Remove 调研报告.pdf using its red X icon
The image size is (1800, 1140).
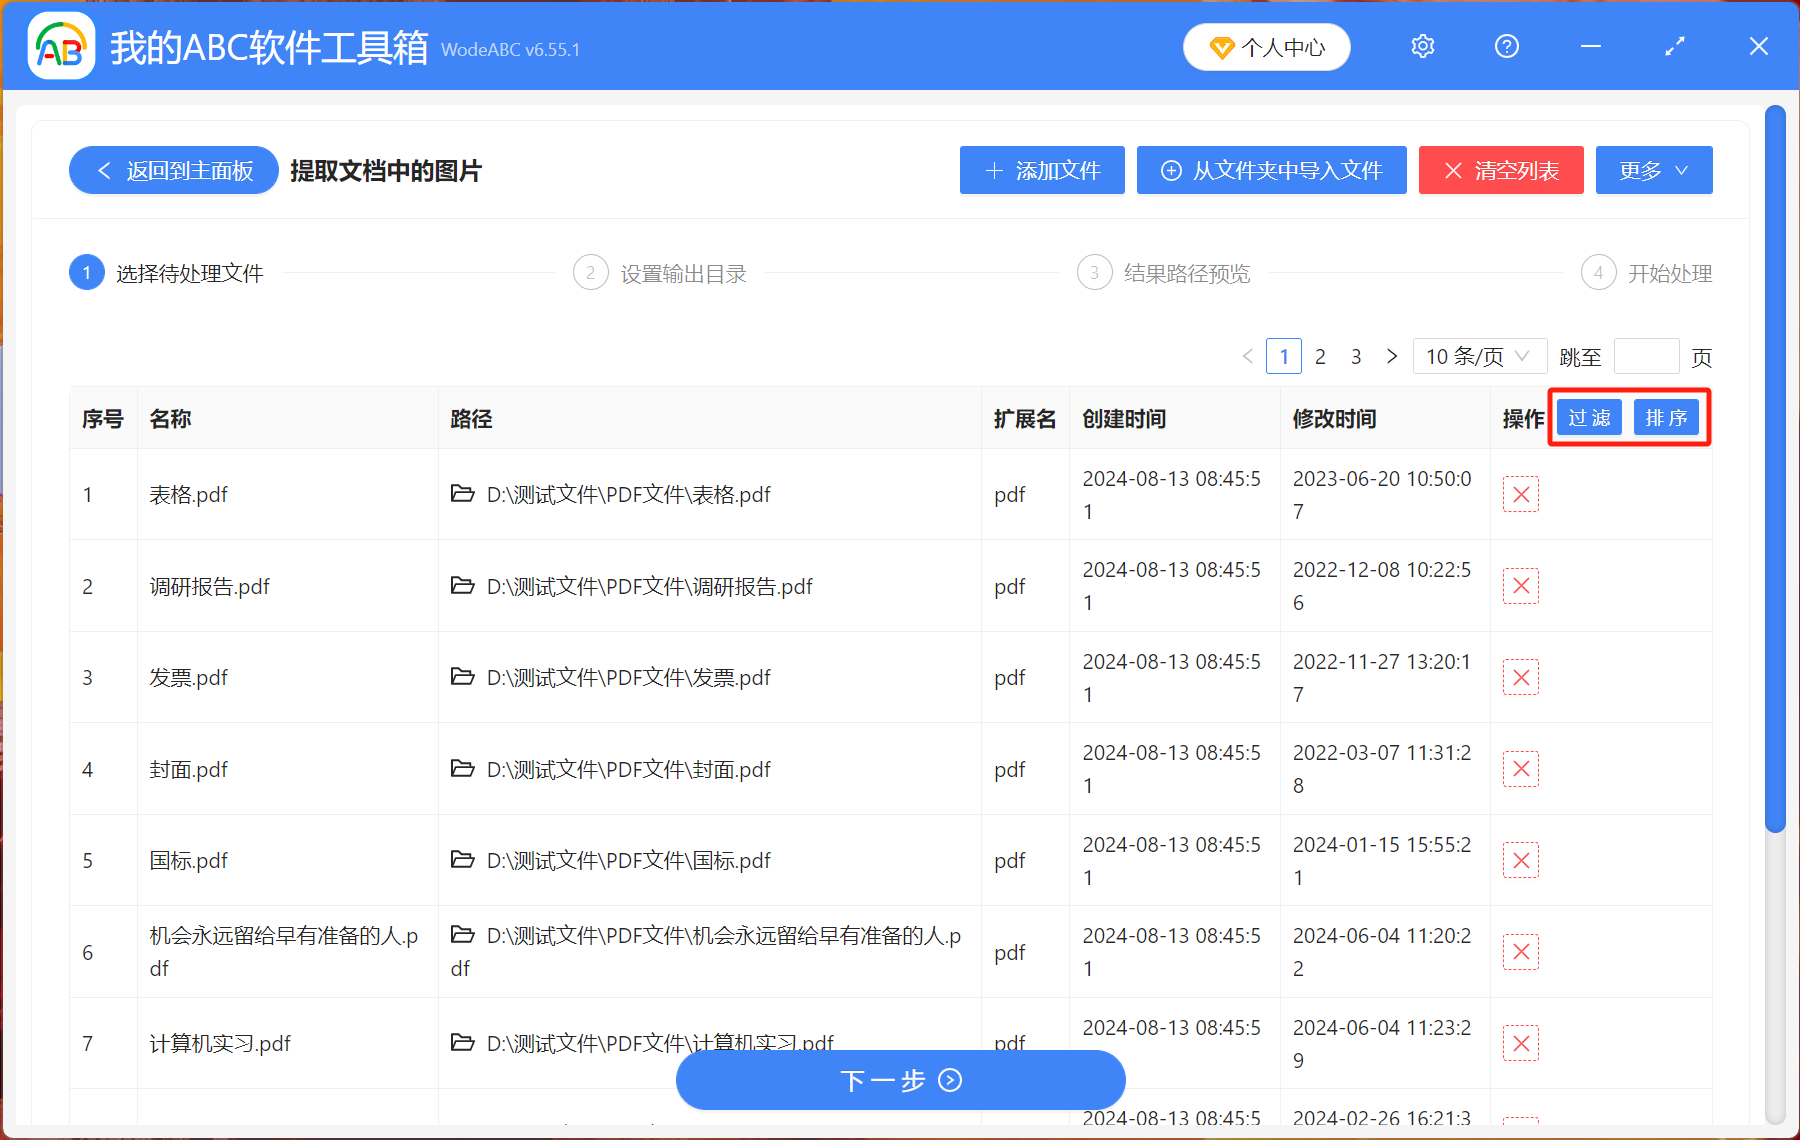click(x=1520, y=586)
